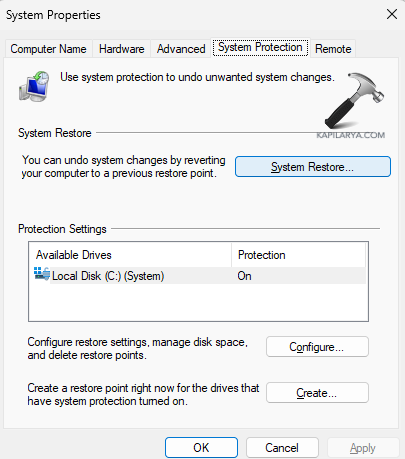Create a restore point now

317,393
